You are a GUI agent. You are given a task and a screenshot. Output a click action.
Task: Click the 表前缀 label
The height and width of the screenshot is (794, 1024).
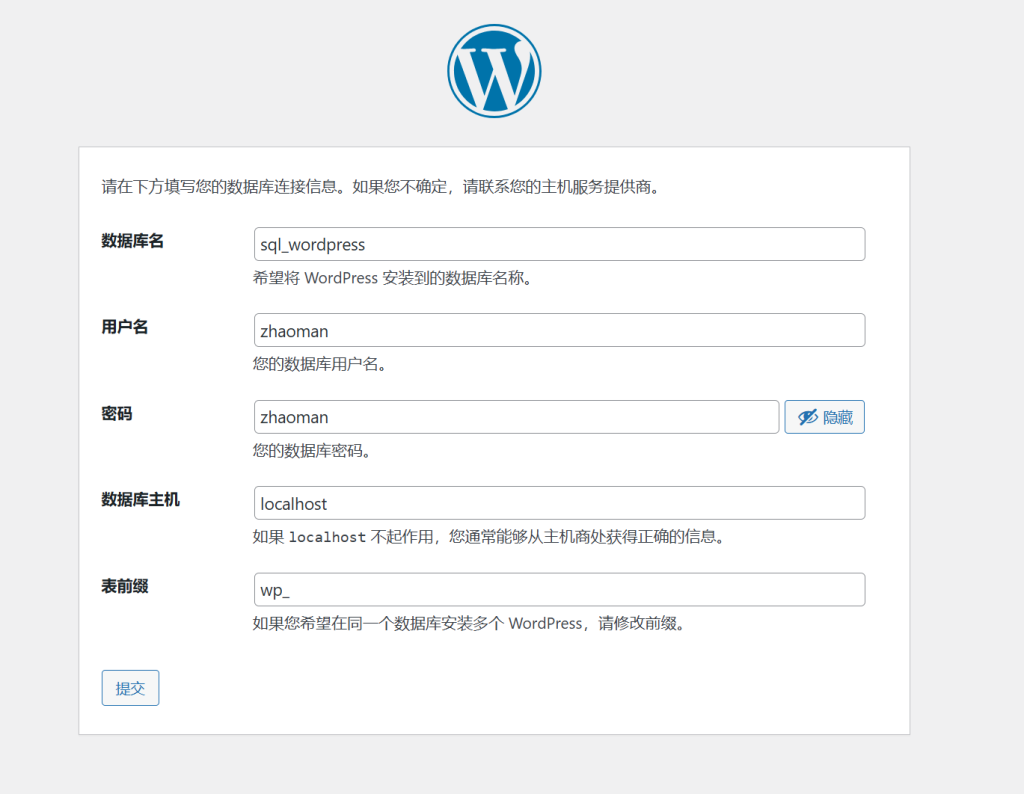(x=125, y=586)
